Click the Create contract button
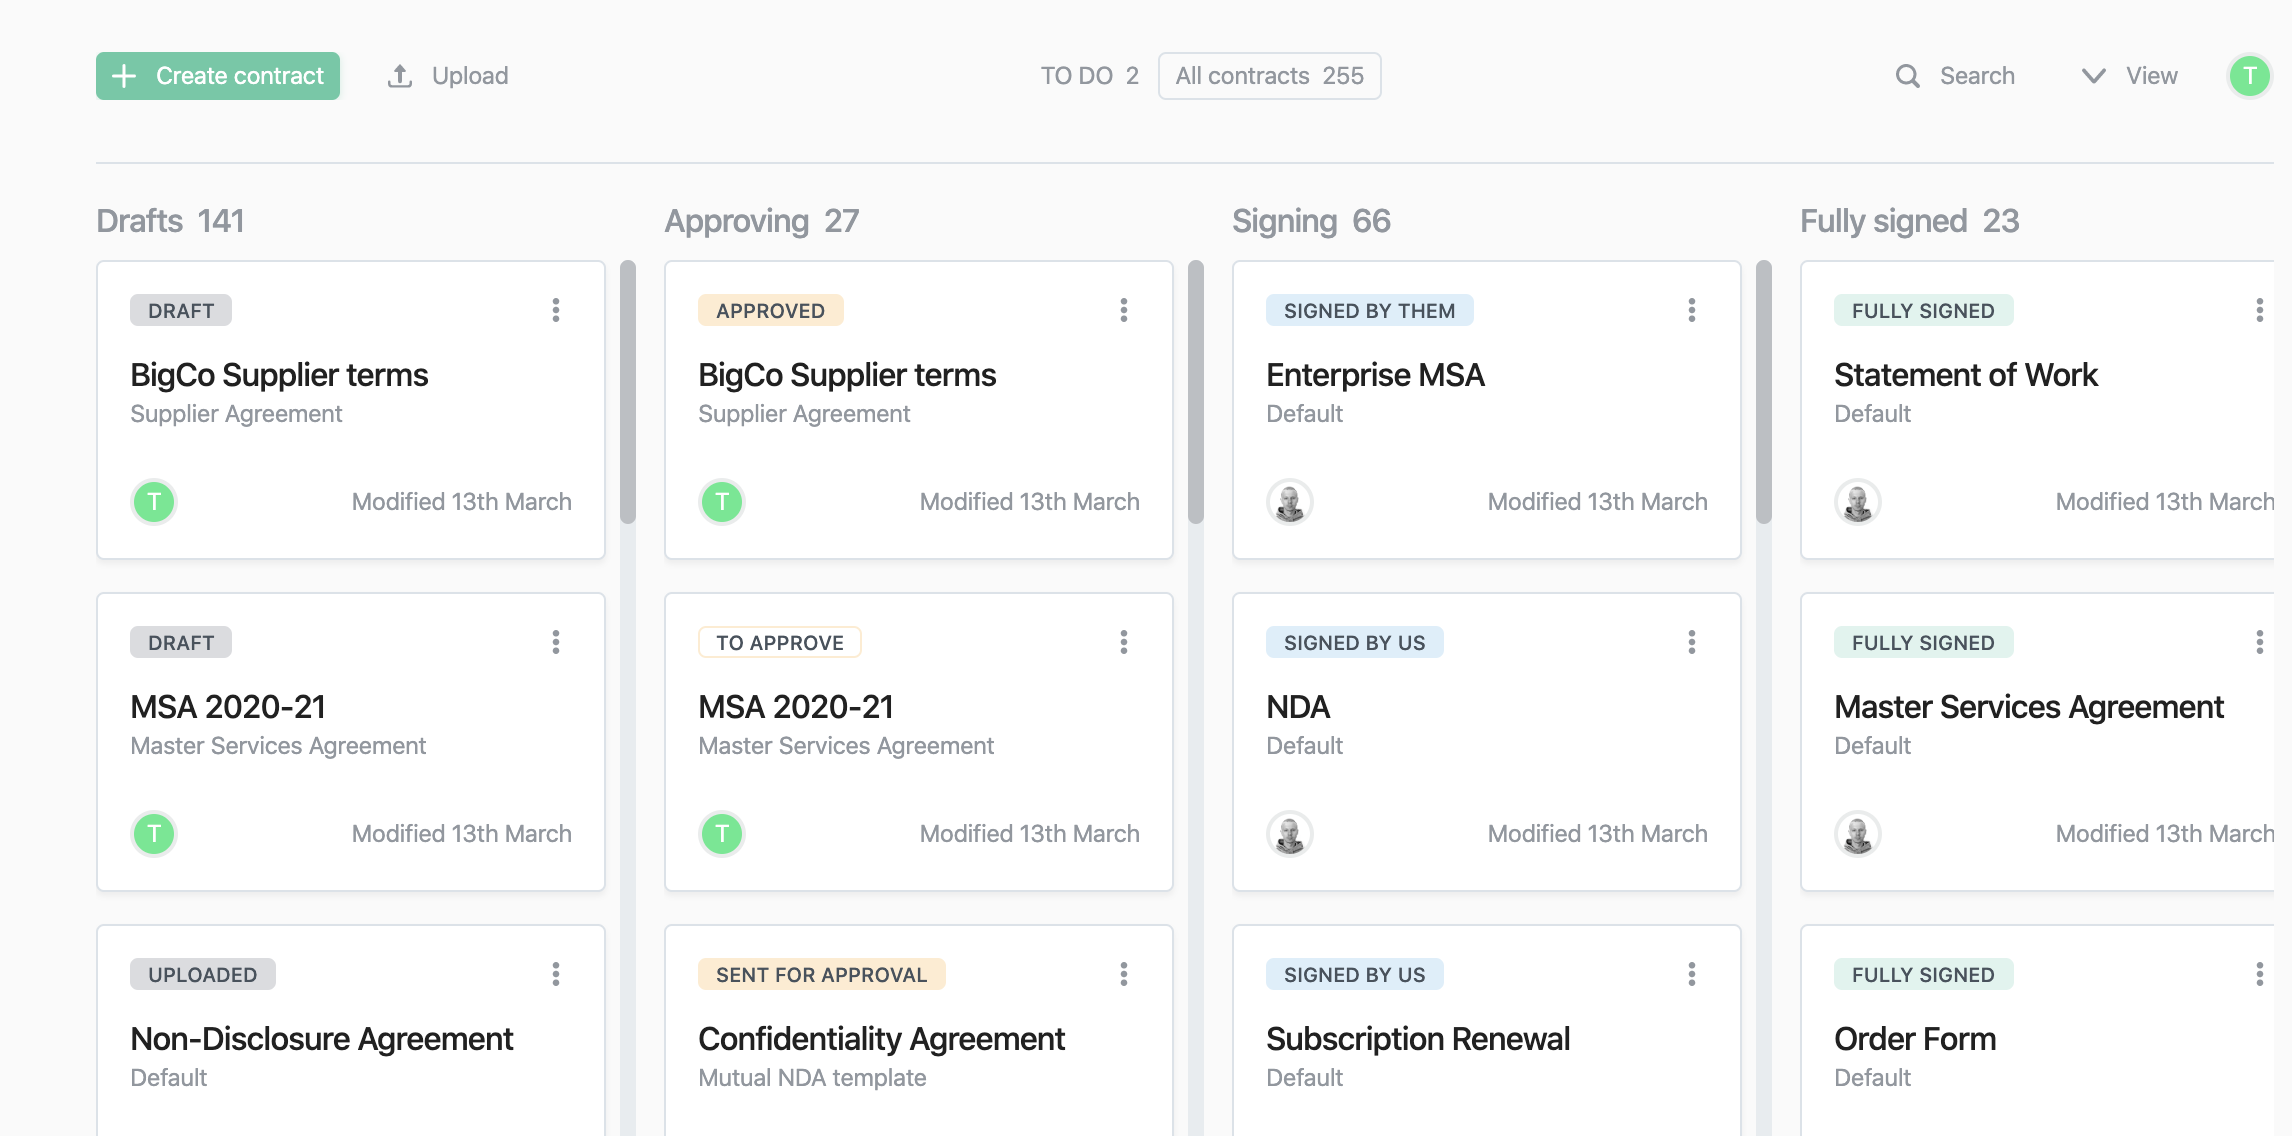 click(218, 76)
